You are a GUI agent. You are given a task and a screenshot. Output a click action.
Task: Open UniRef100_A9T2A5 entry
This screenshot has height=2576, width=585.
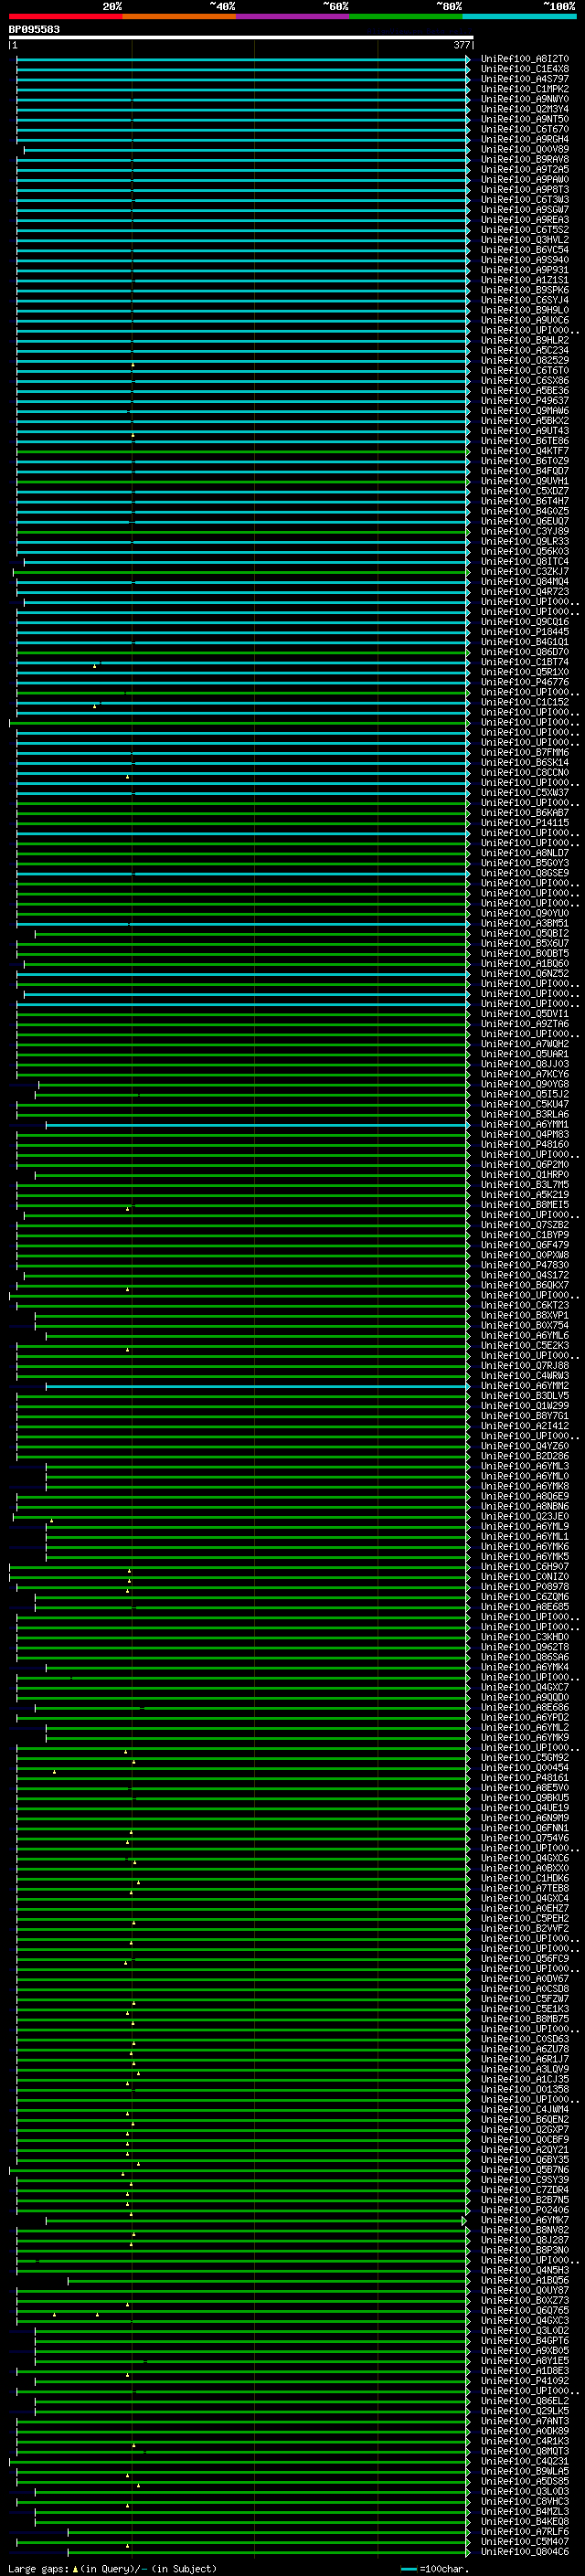click(x=525, y=169)
